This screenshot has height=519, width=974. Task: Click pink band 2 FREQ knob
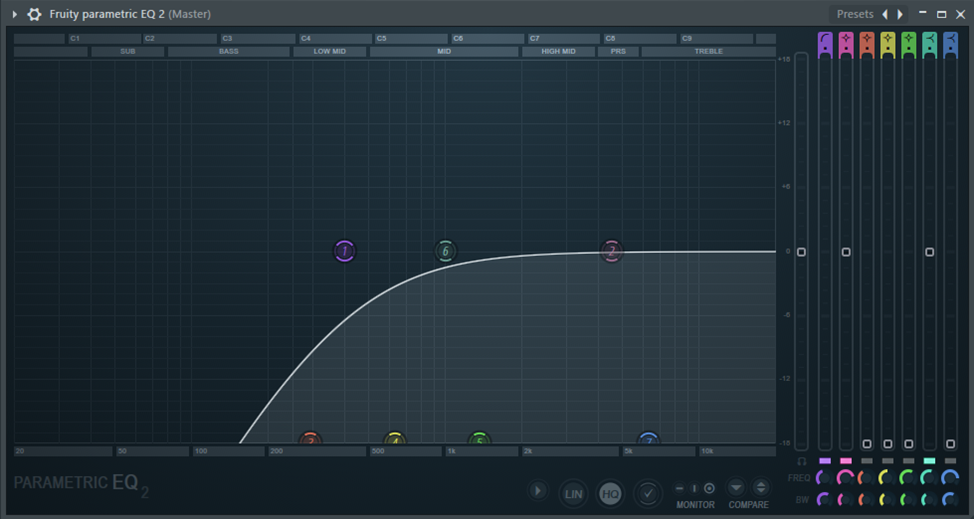(x=846, y=478)
